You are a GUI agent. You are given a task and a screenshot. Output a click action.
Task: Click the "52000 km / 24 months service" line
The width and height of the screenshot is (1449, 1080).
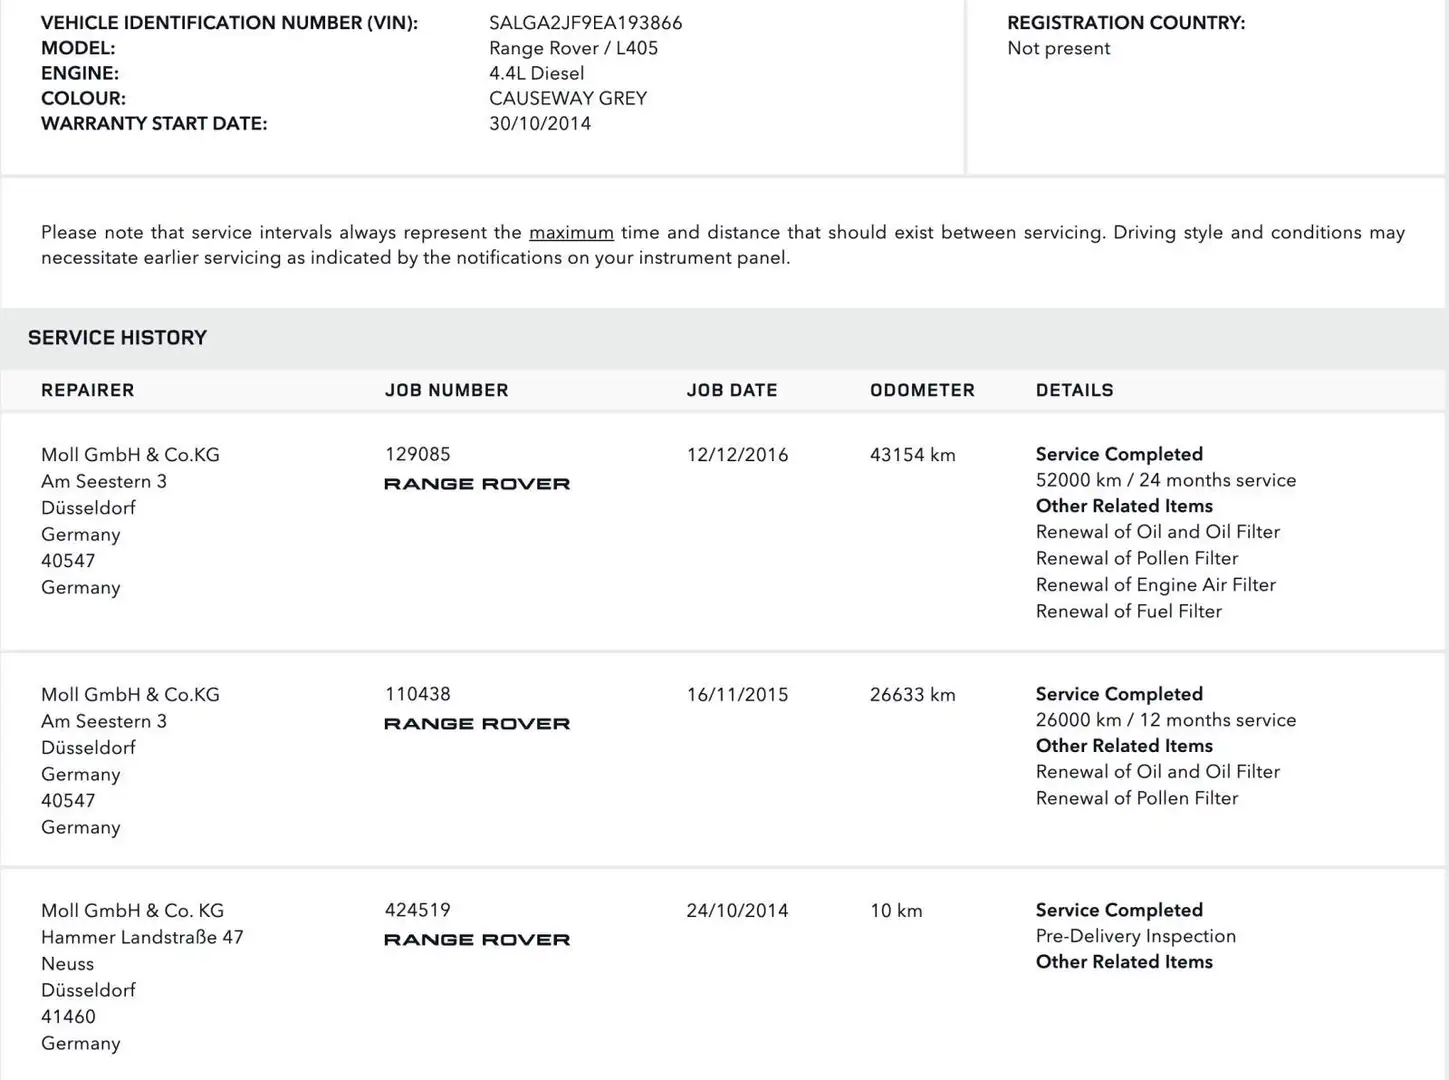[x=1165, y=480]
